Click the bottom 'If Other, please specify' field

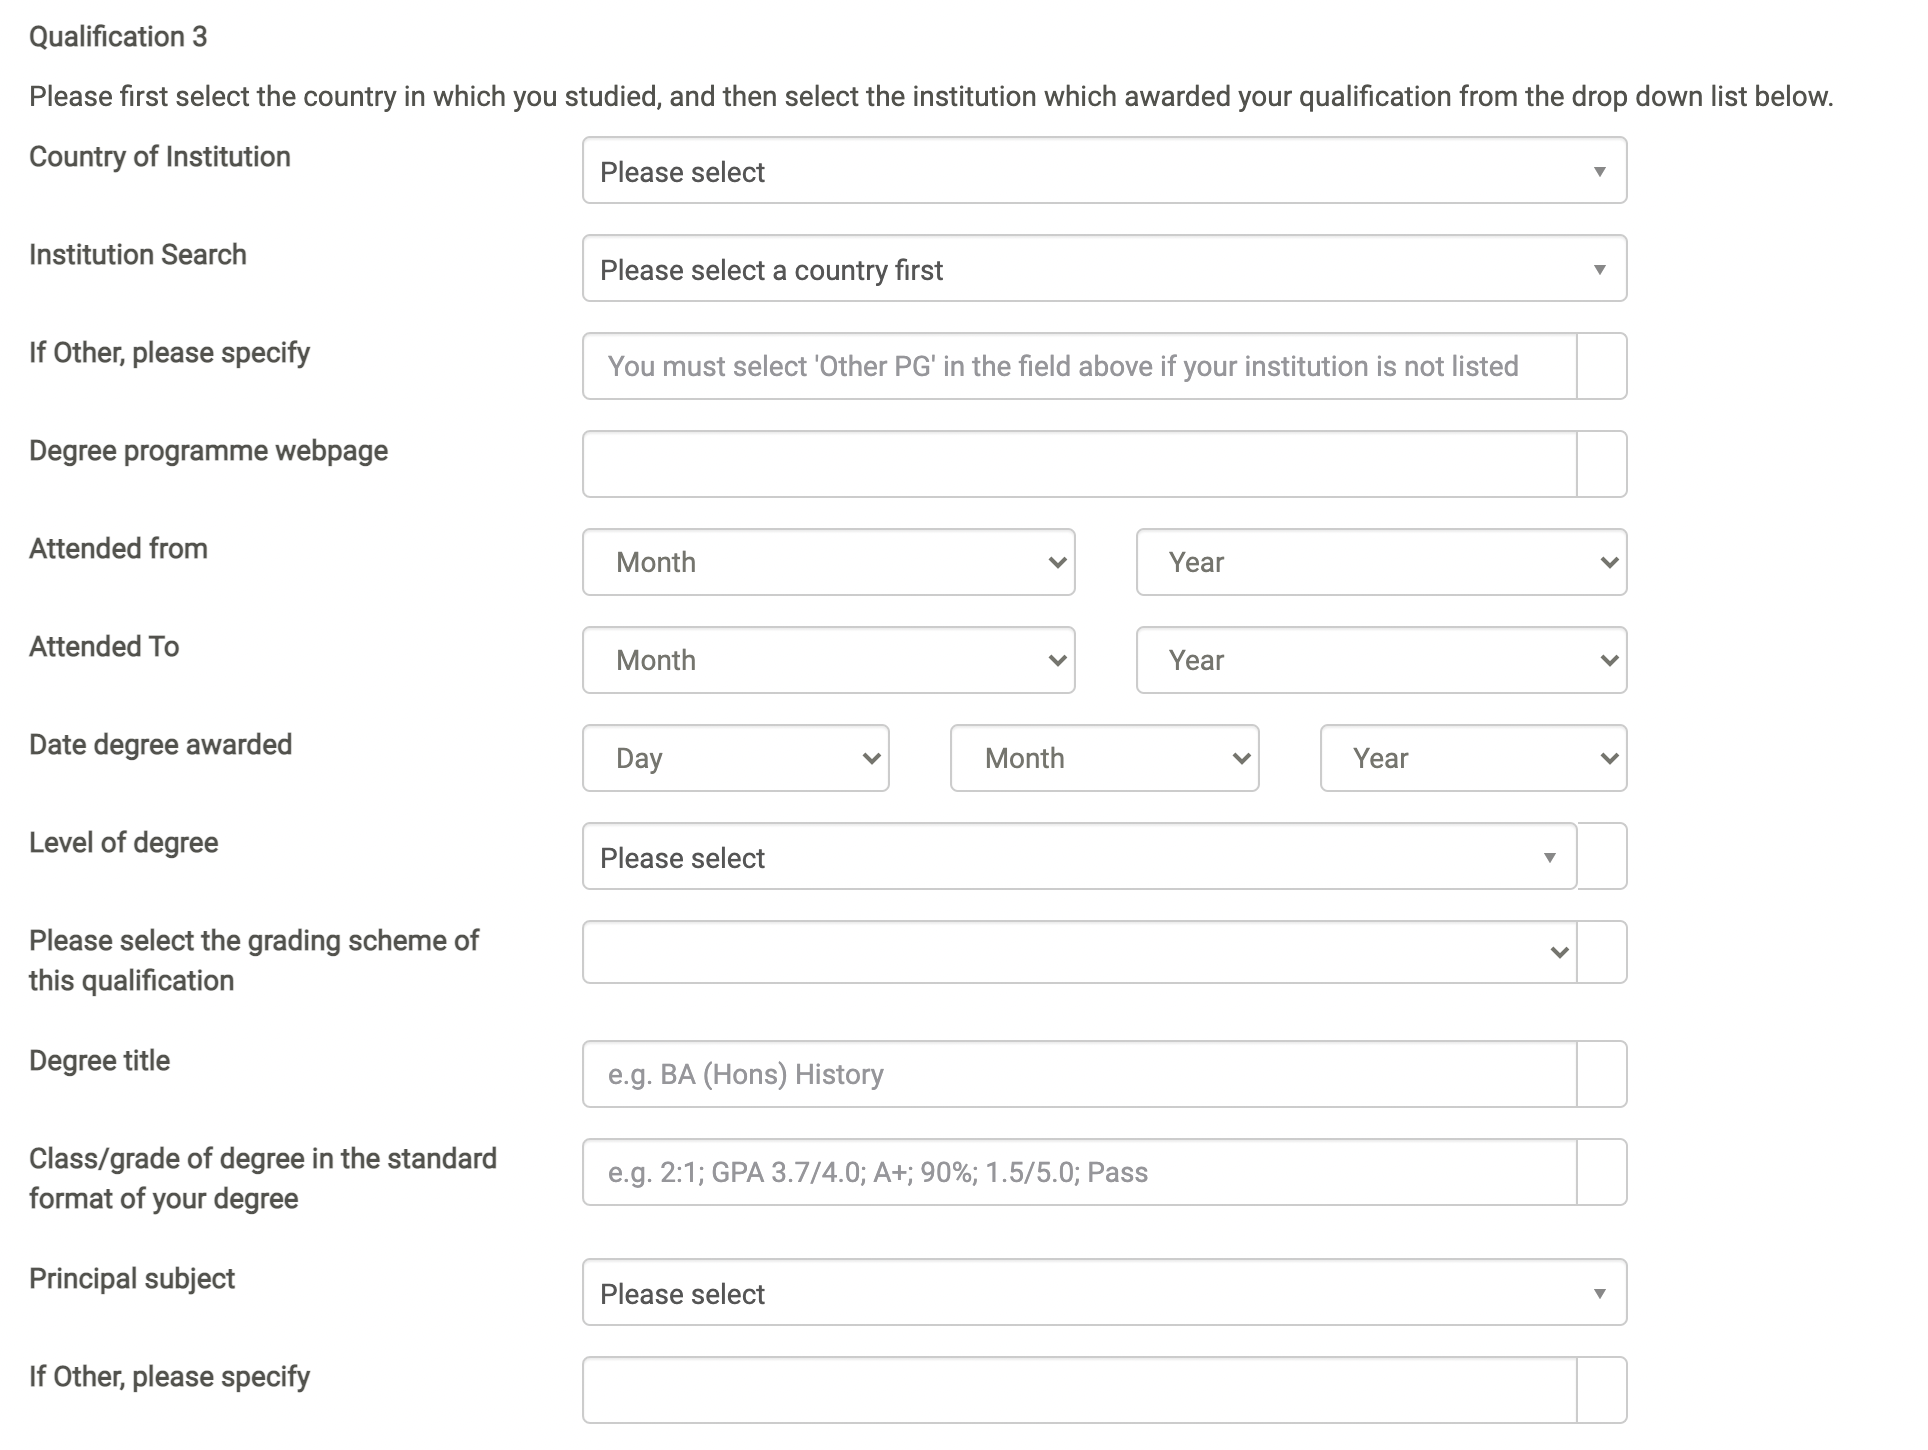pyautogui.click(x=1078, y=1391)
